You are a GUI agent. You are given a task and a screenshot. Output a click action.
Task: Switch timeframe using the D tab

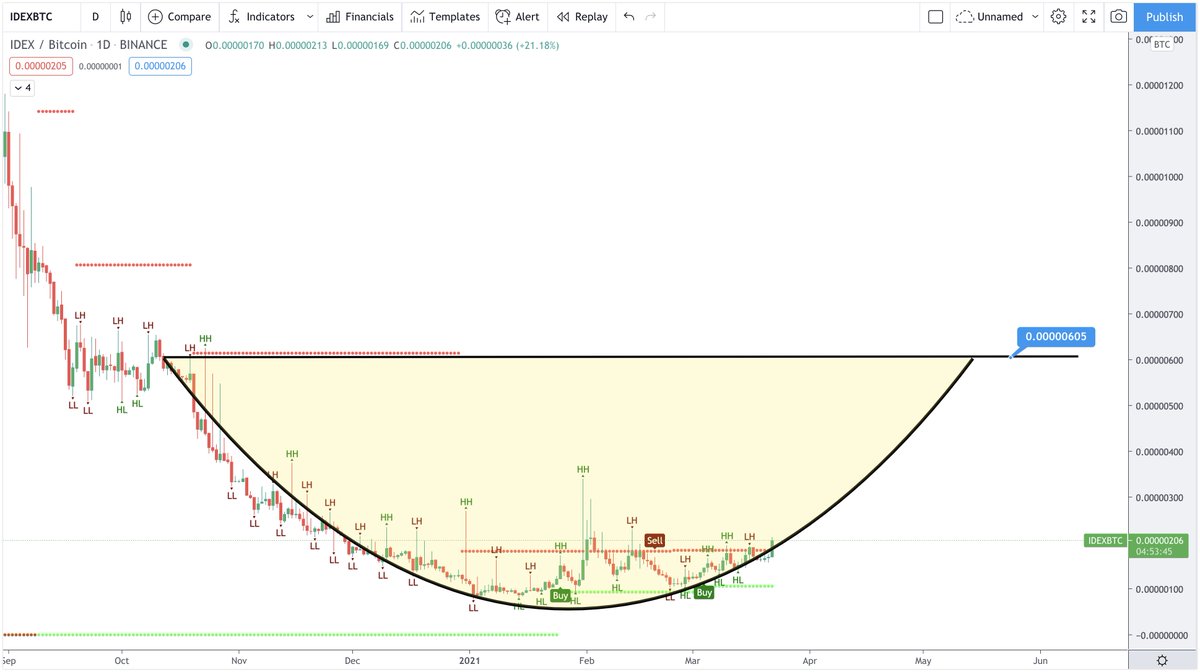click(95, 16)
